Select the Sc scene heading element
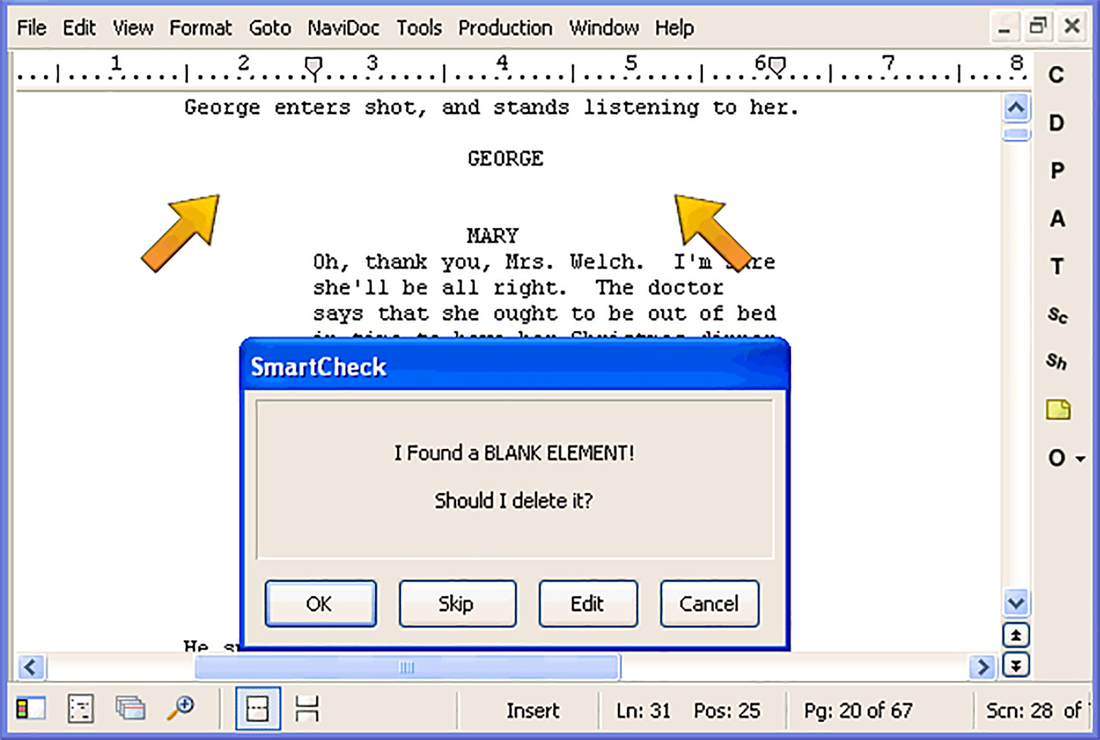This screenshot has height=740, width=1100. point(1057,315)
